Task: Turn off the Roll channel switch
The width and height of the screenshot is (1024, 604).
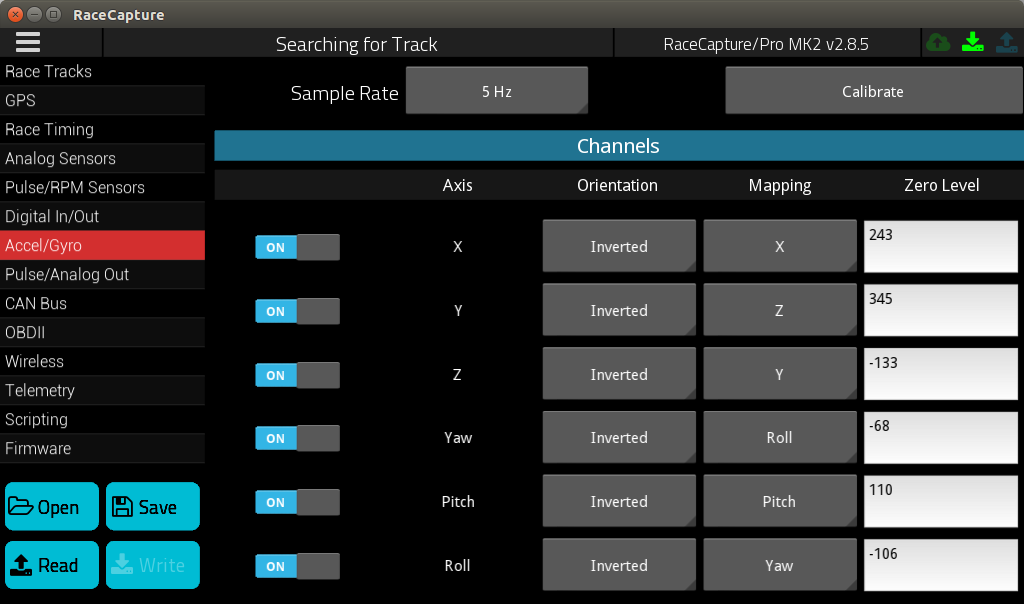Action: (297, 566)
